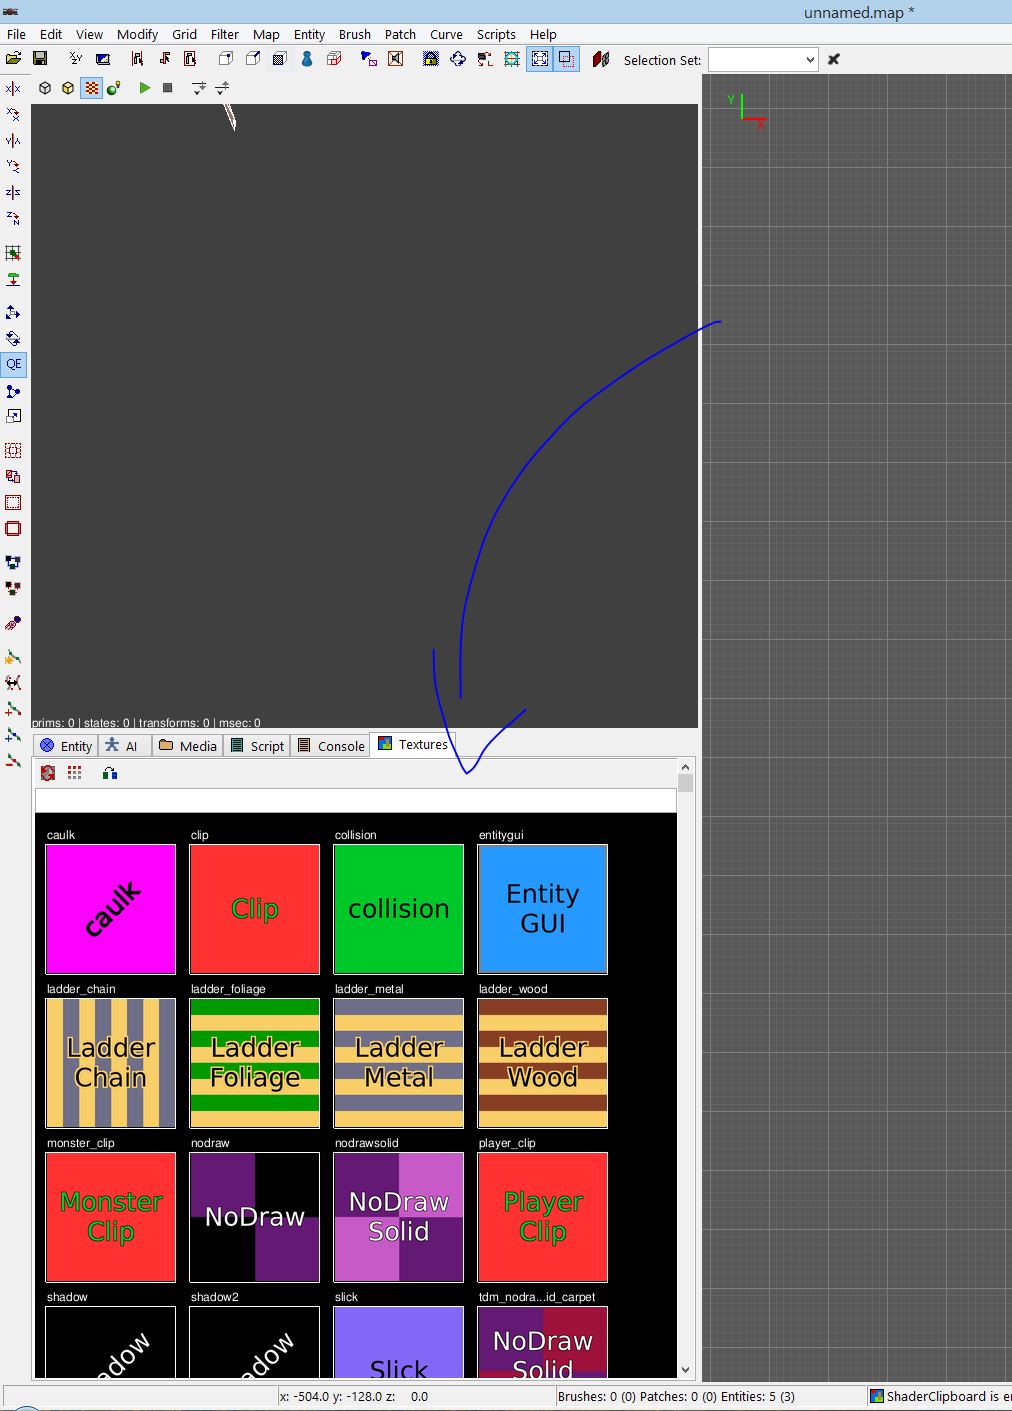Open the Selection Set dropdown
The image size is (1012, 1411).
pos(763,60)
